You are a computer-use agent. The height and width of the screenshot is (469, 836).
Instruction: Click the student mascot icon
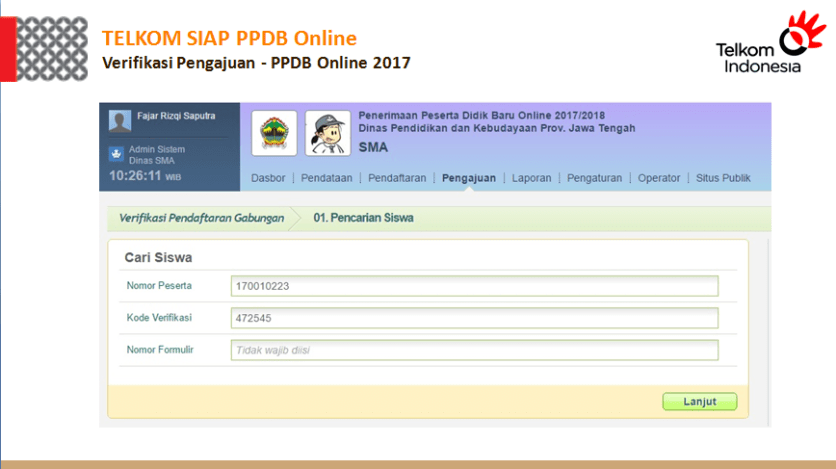[x=327, y=133]
